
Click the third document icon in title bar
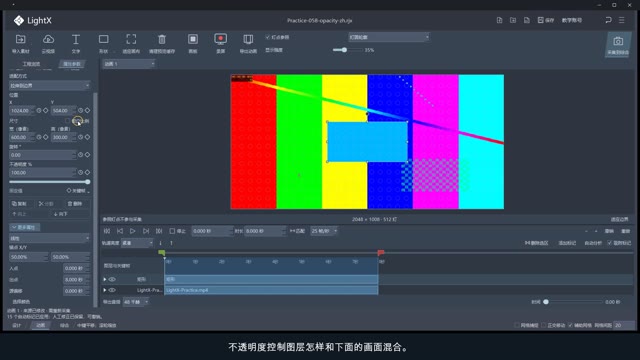coord(527,20)
